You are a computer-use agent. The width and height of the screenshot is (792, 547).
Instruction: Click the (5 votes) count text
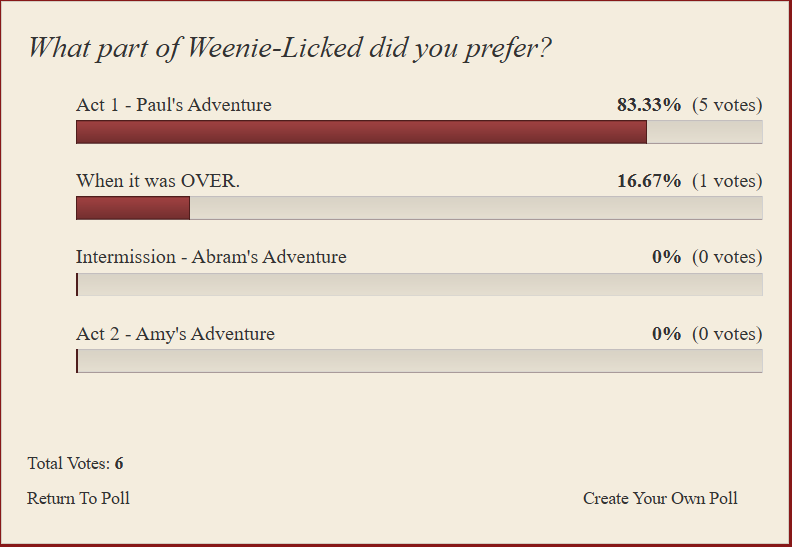tap(727, 105)
